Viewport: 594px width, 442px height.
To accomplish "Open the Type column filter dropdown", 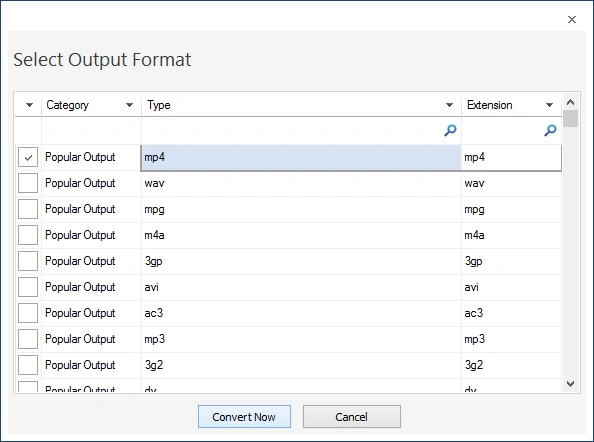I will (449, 105).
